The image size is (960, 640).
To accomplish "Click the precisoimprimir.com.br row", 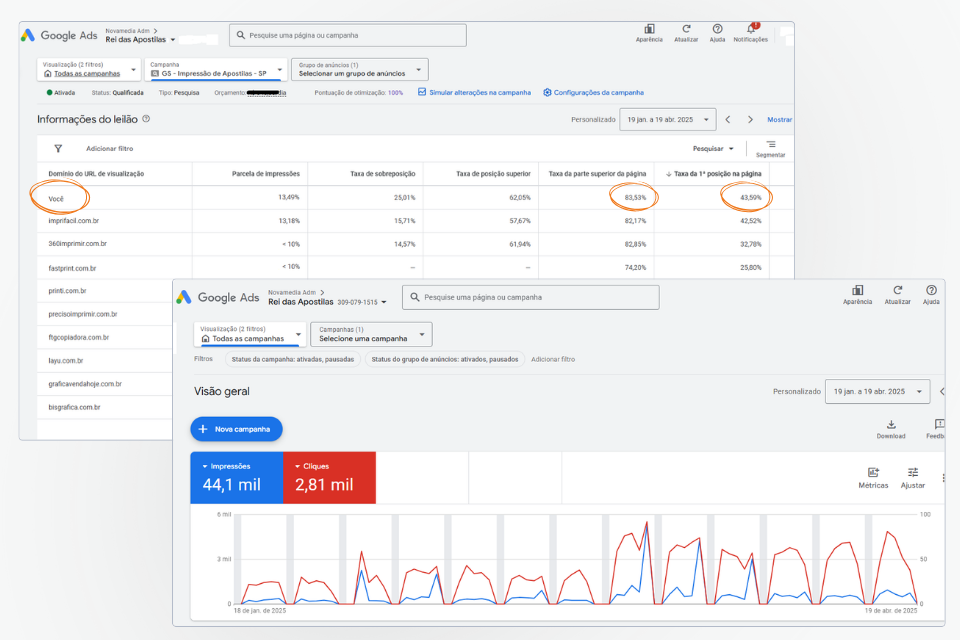I will 105,314.
